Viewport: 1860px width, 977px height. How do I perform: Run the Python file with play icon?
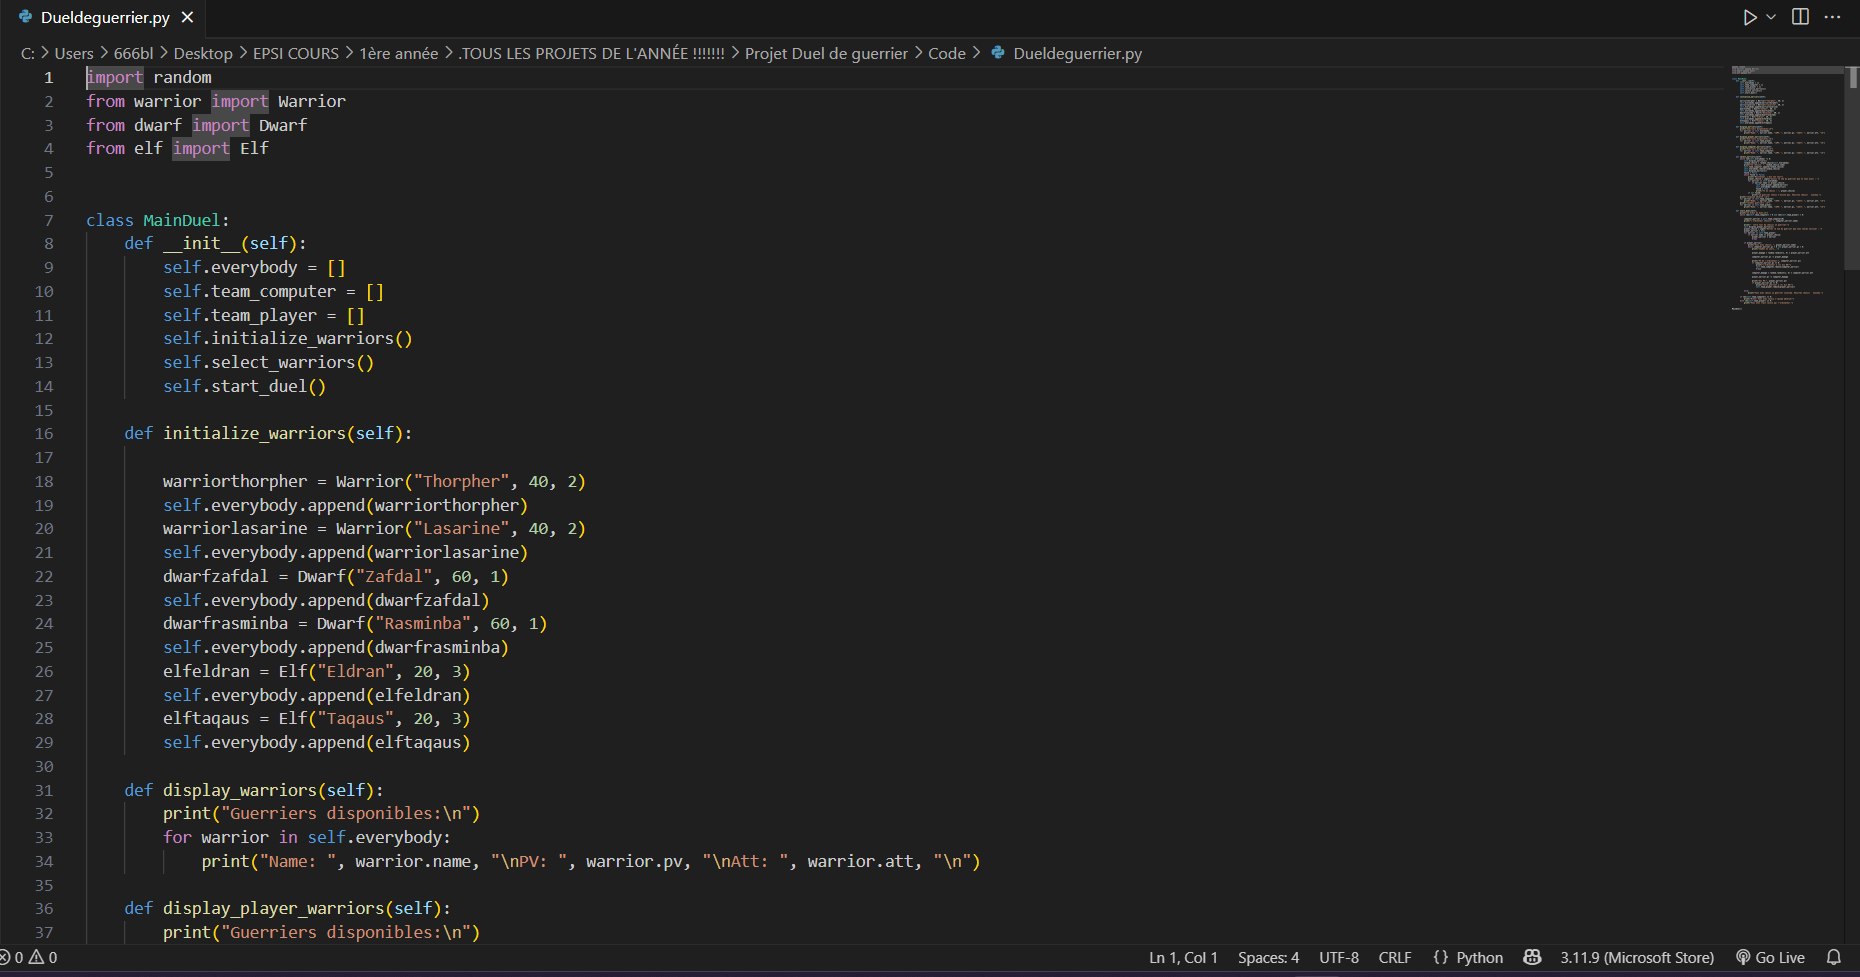tap(1749, 17)
